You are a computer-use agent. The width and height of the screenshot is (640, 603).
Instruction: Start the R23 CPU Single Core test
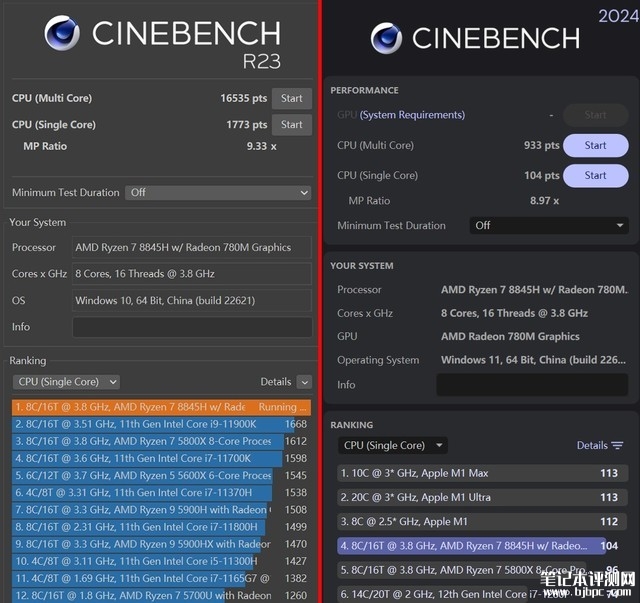point(292,125)
